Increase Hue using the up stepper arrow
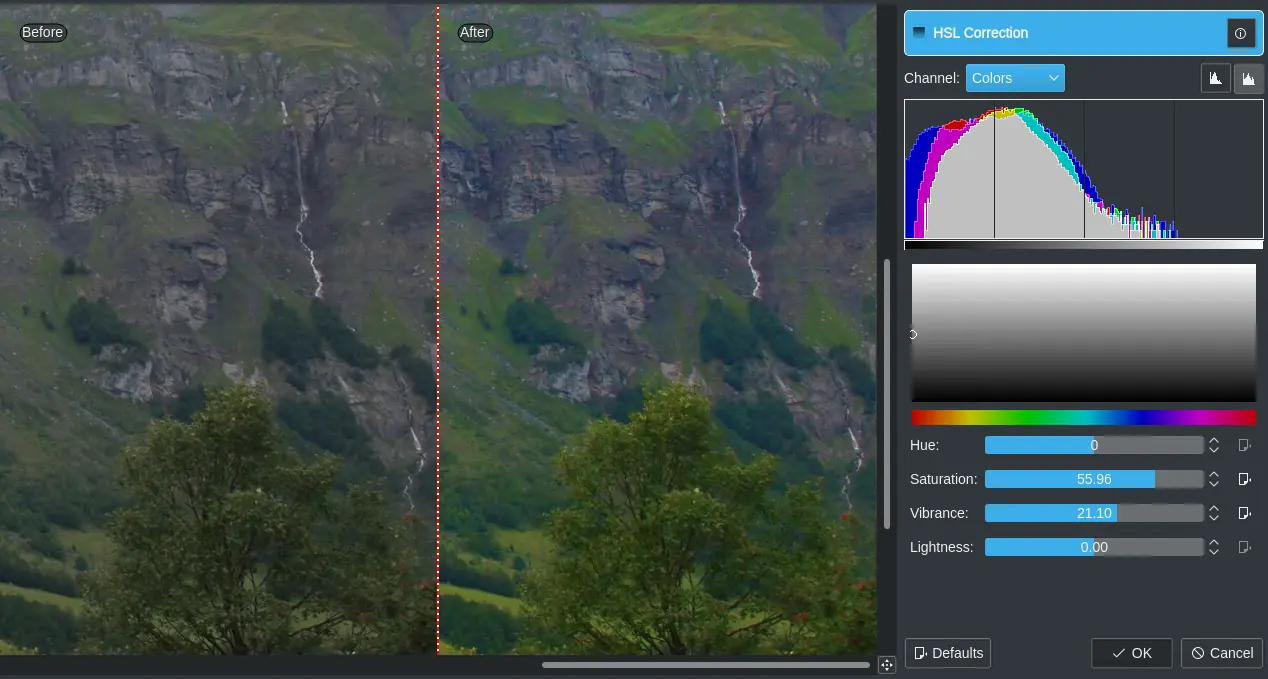This screenshot has width=1268, height=679. point(1214,441)
